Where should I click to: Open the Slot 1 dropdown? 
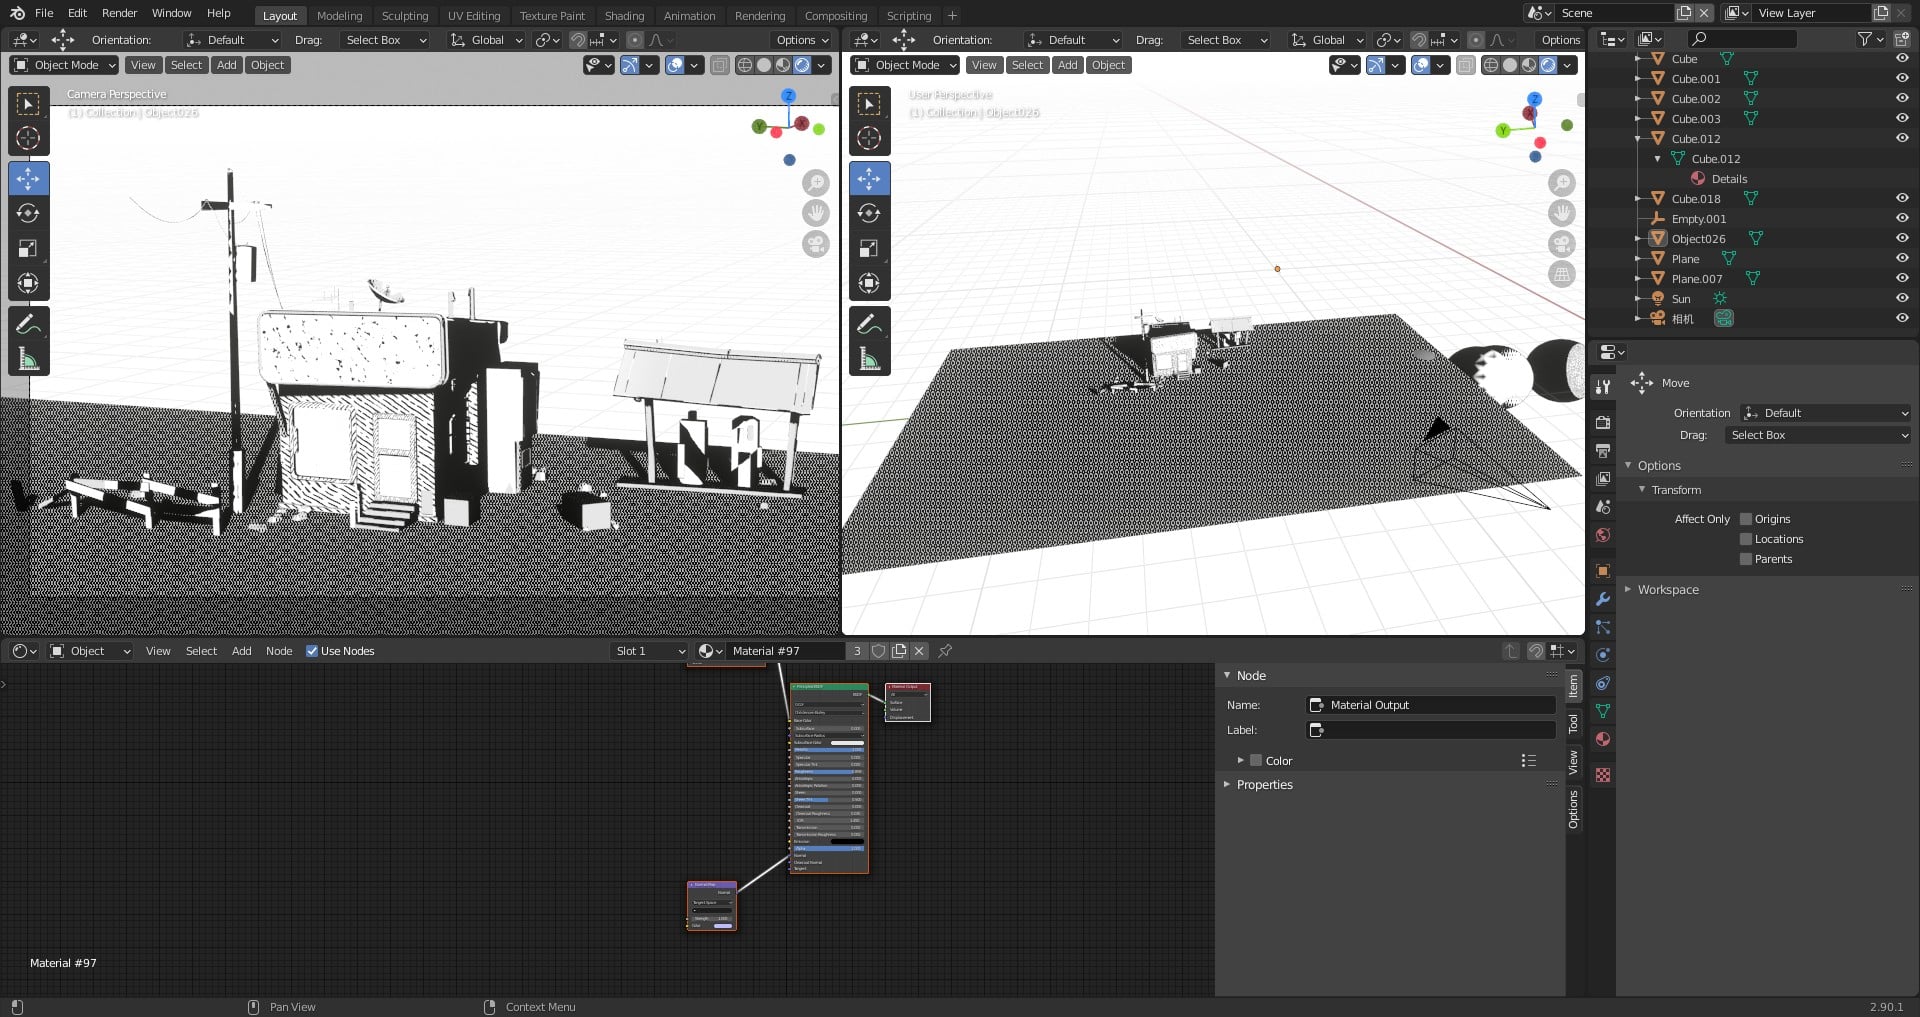click(649, 651)
